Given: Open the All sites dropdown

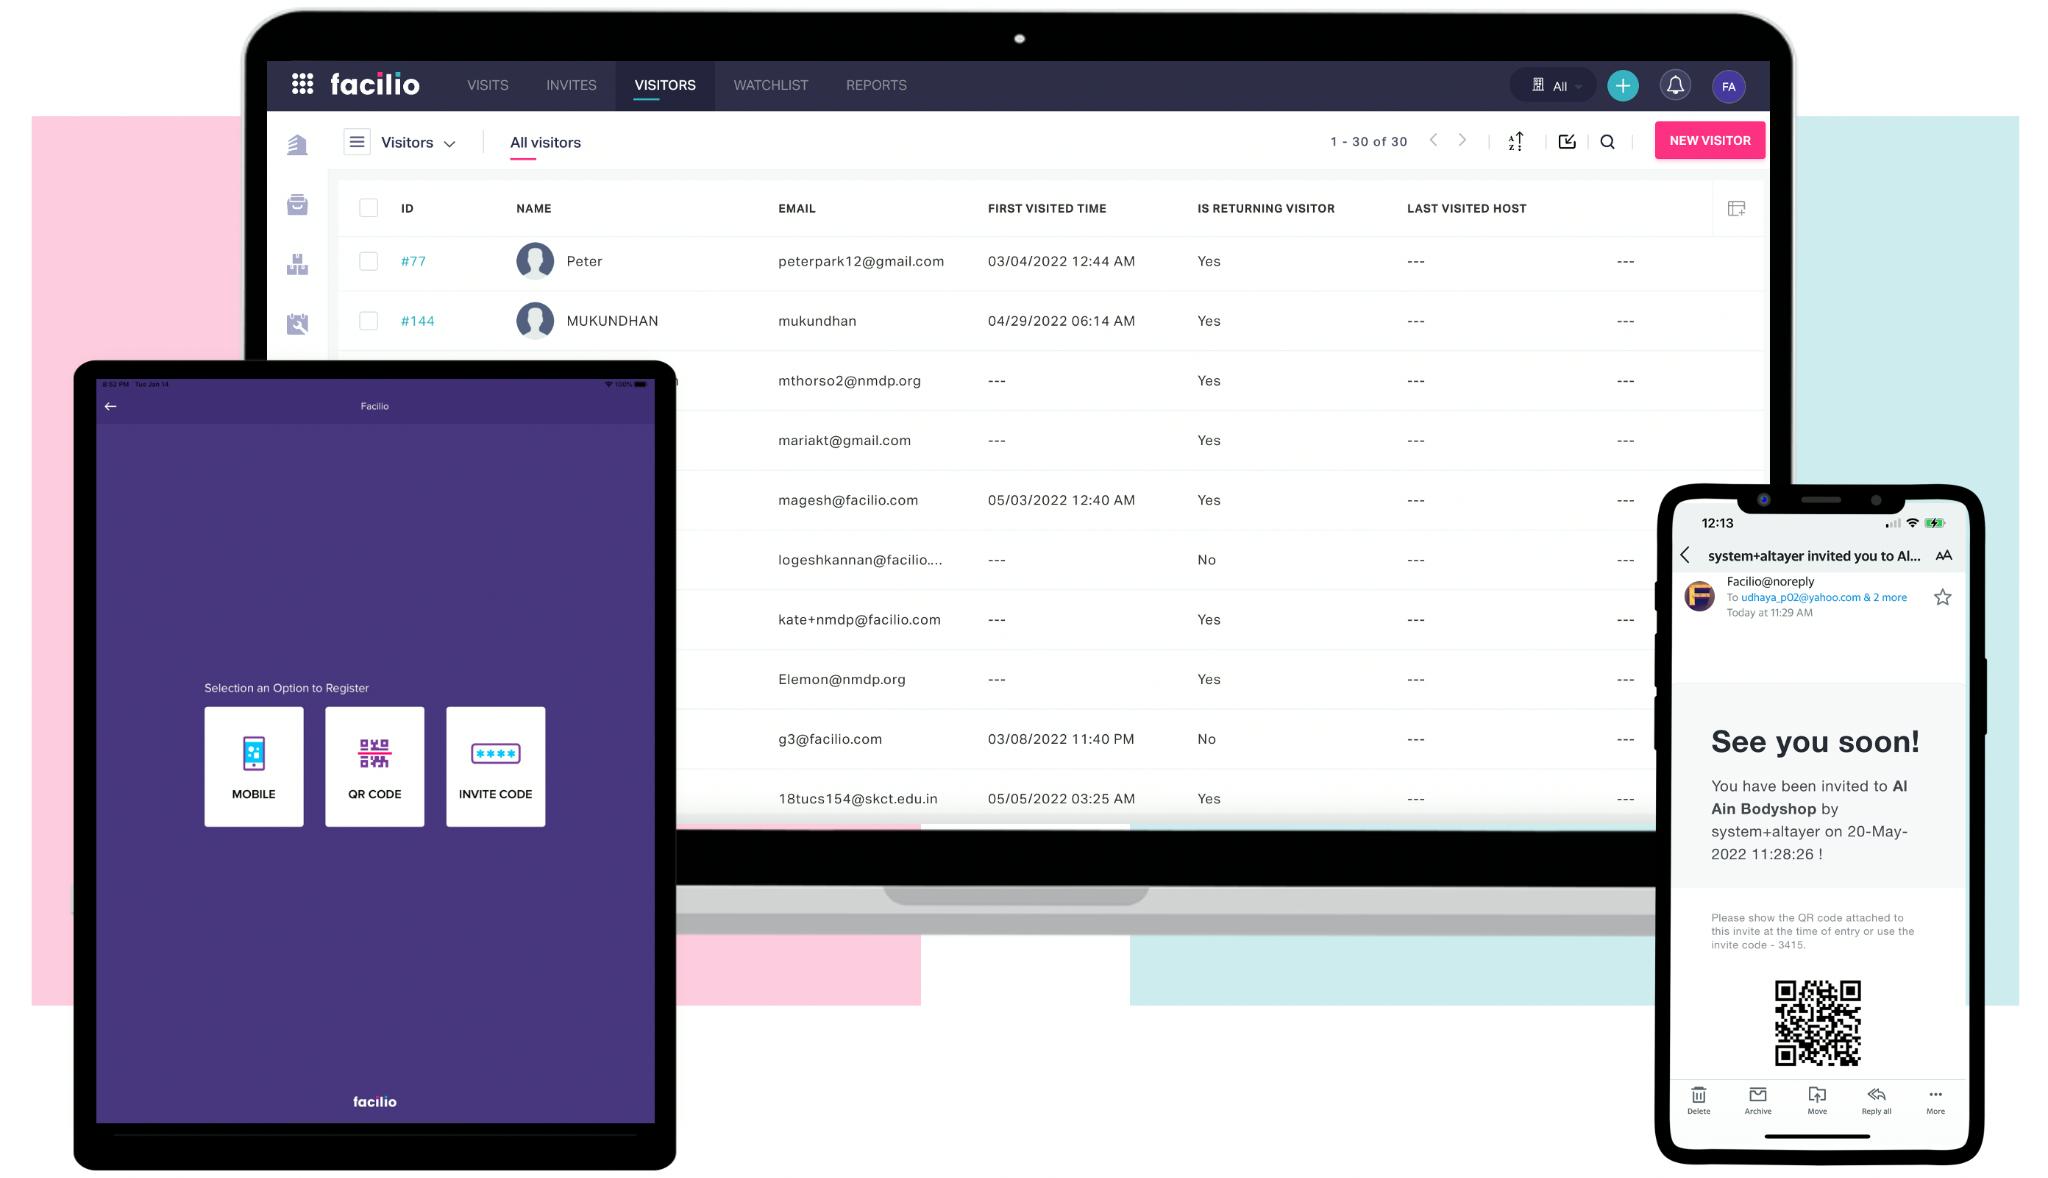Looking at the screenshot, I should [1557, 86].
